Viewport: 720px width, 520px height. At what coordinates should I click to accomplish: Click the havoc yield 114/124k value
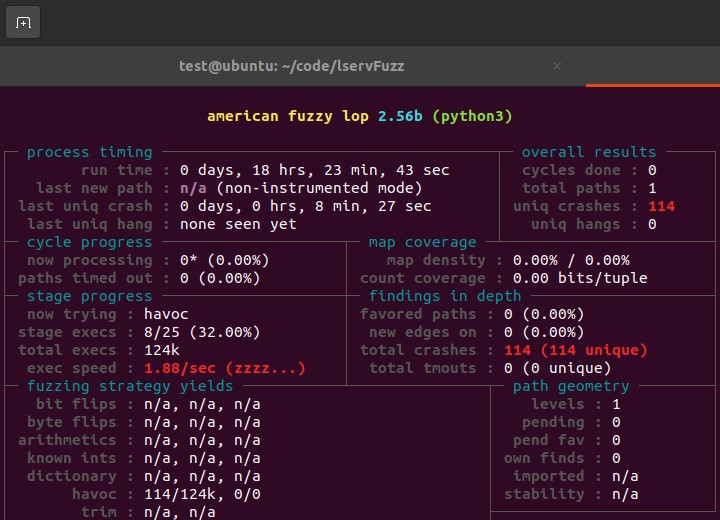pyautogui.click(x=184, y=494)
